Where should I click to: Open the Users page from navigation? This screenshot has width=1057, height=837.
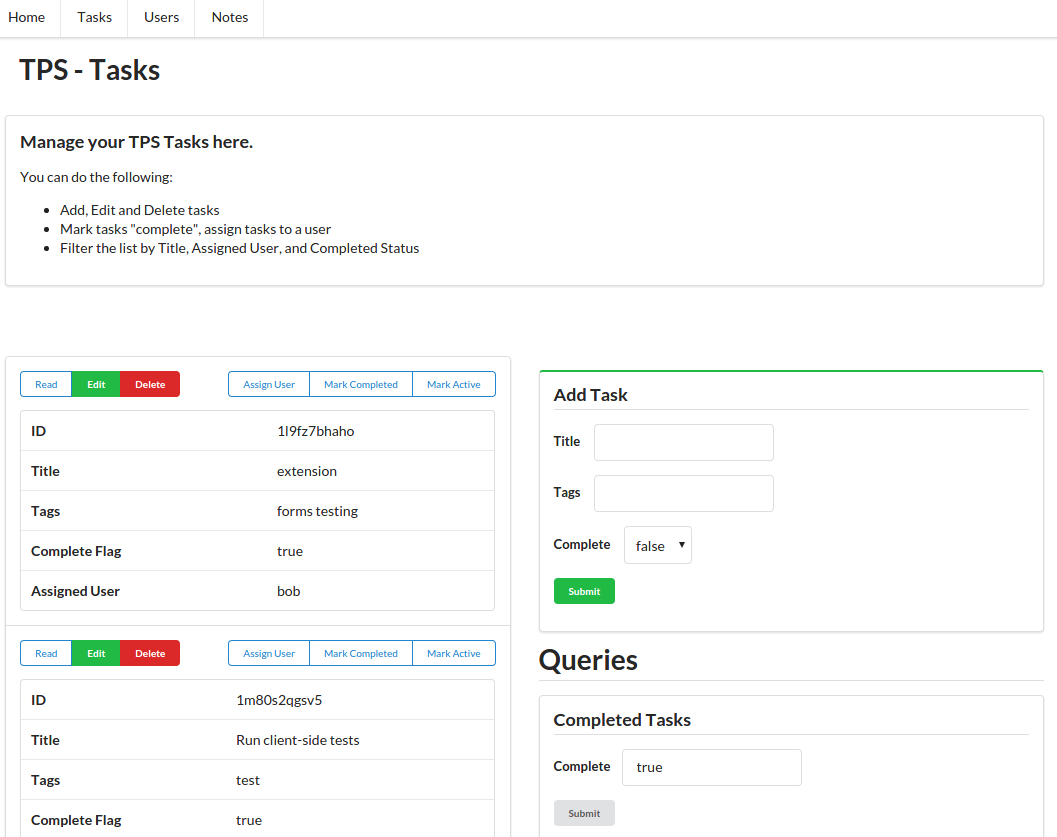161,17
